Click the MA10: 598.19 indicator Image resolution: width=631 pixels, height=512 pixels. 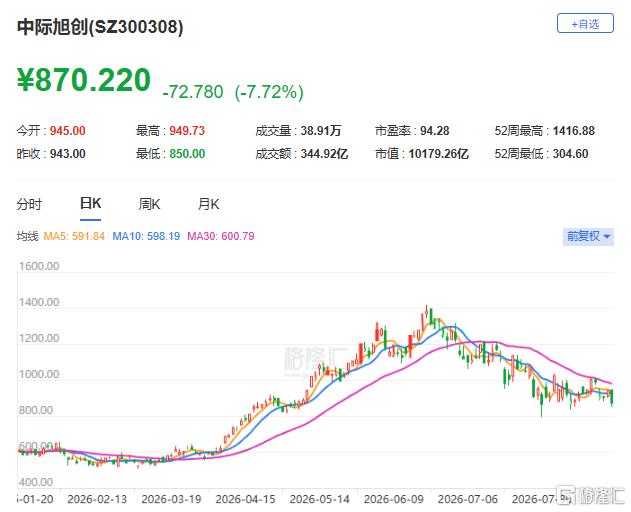point(146,236)
